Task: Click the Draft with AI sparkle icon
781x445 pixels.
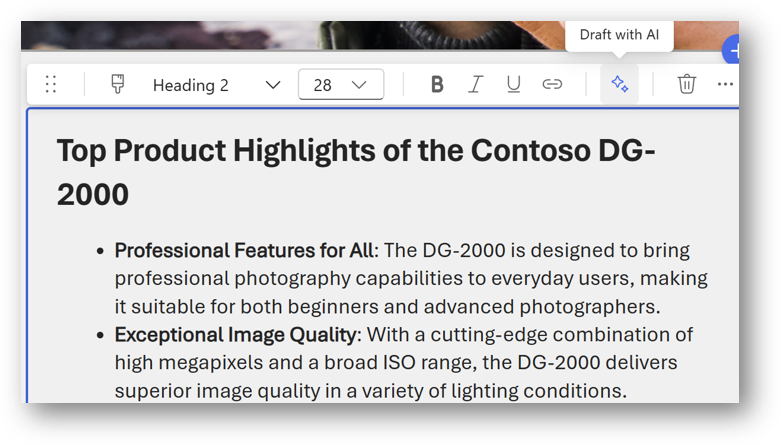Action: [x=619, y=85]
